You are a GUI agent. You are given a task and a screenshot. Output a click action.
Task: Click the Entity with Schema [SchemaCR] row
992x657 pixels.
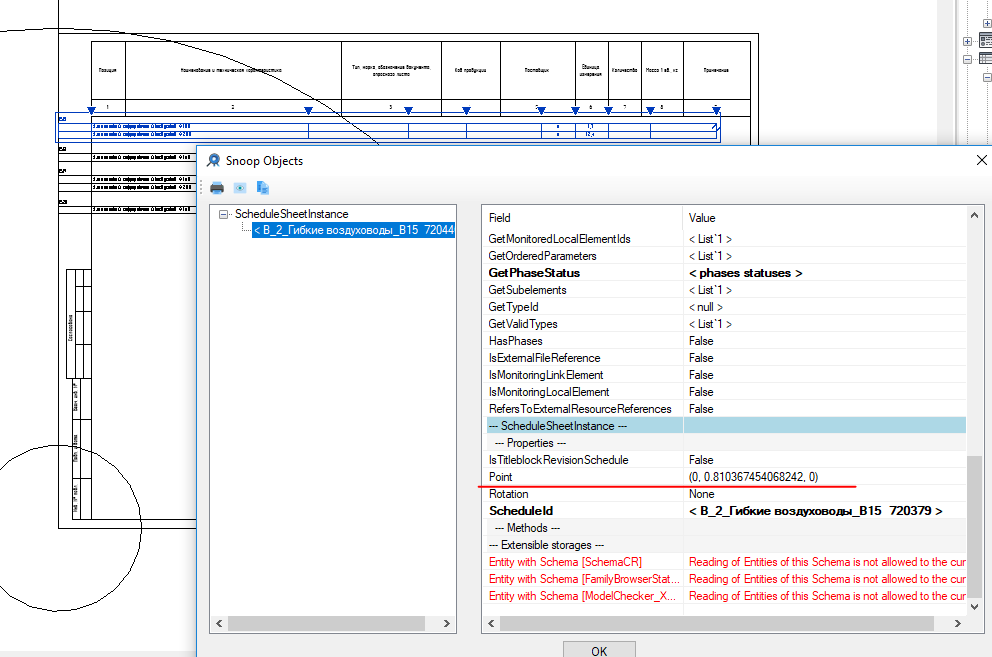tap(726, 562)
